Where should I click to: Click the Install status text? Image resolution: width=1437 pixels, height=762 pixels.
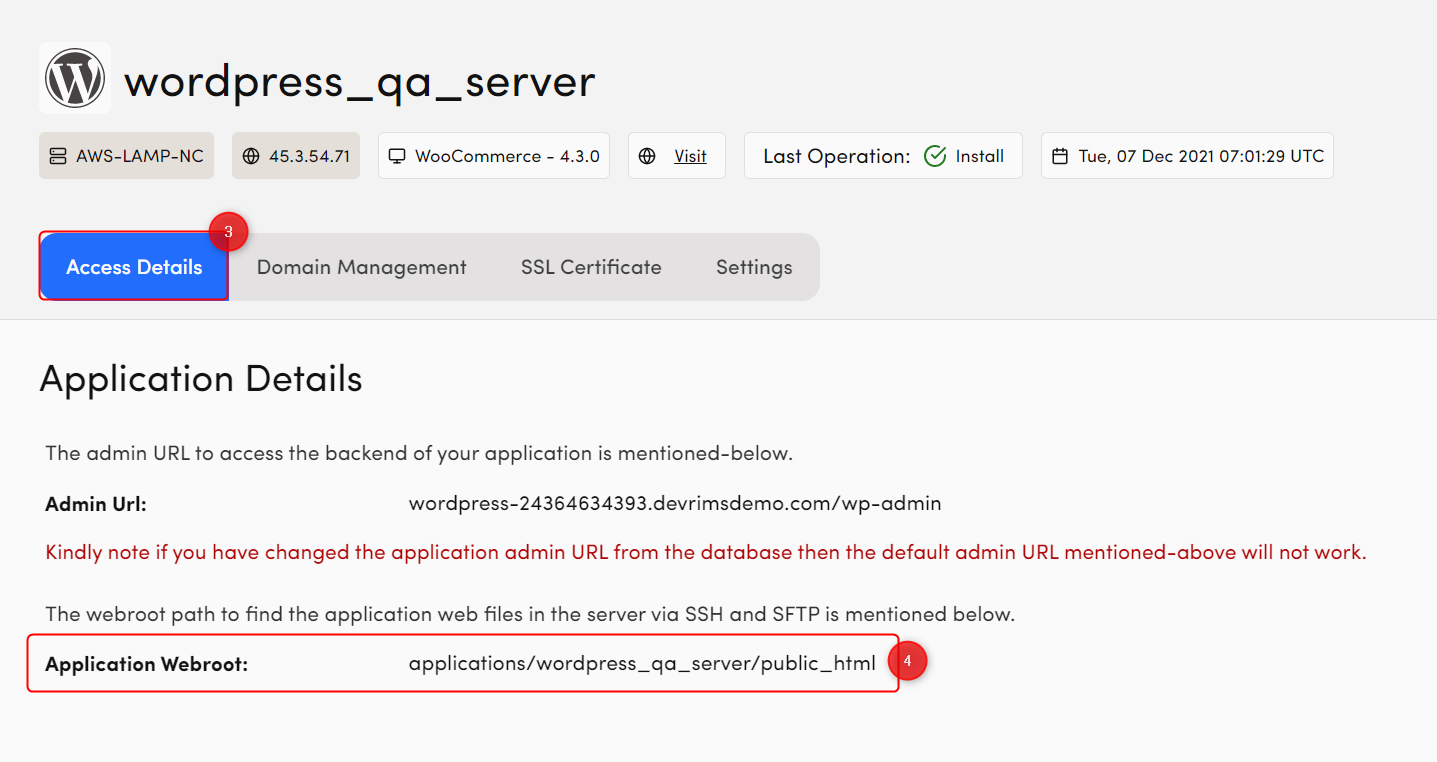tap(980, 156)
